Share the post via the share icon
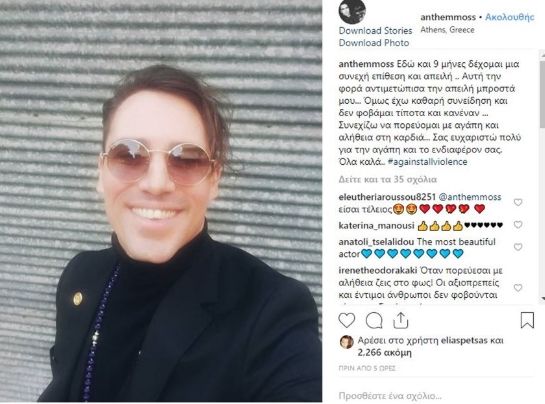The width and height of the screenshot is (545, 404). 400,320
